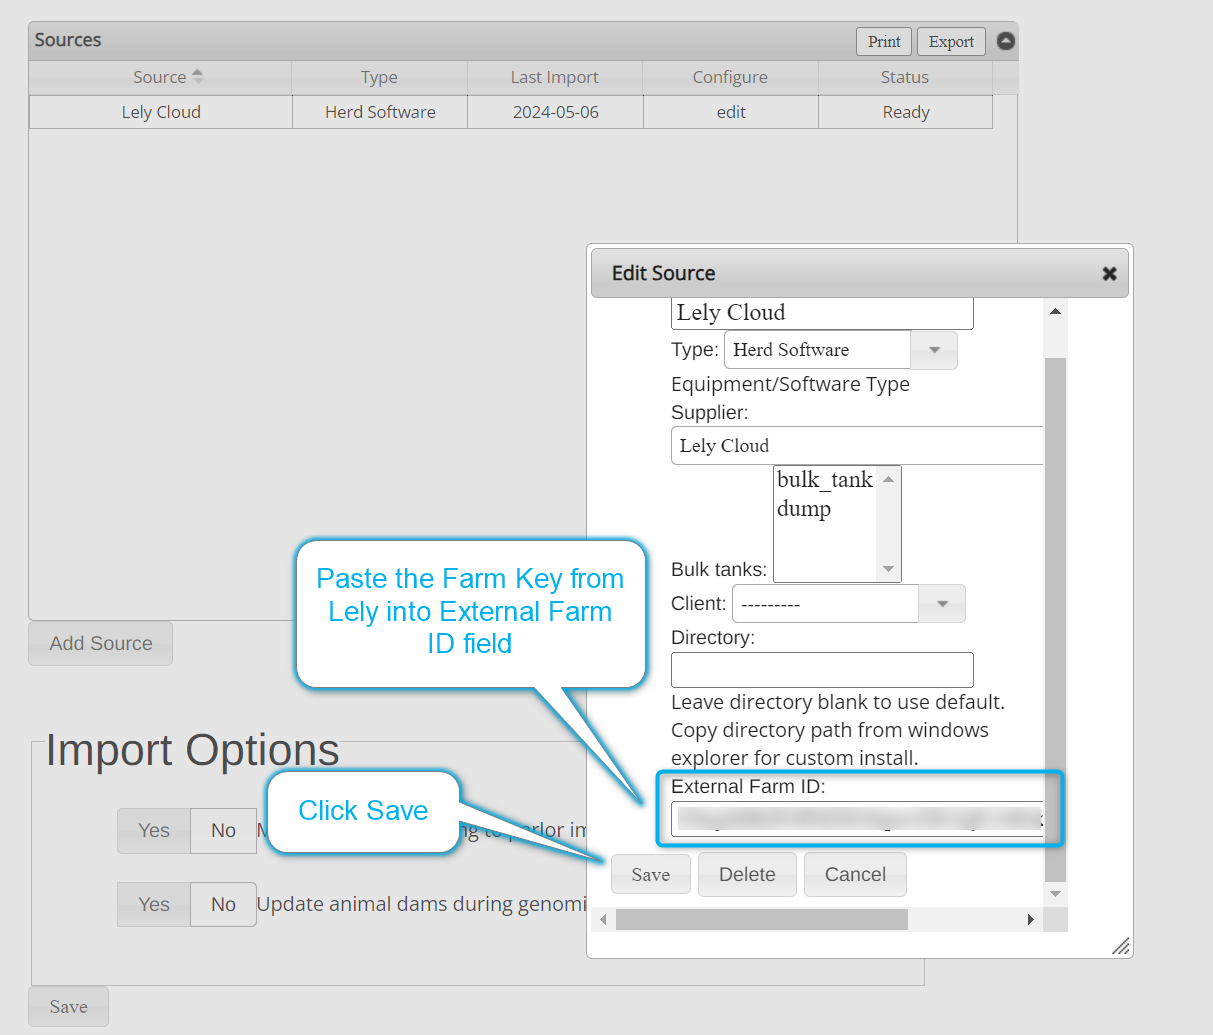Click dialog horizontal scrollbar right arrow
The width and height of the screenshot is (1213, 1035).
pos(1031,919)
